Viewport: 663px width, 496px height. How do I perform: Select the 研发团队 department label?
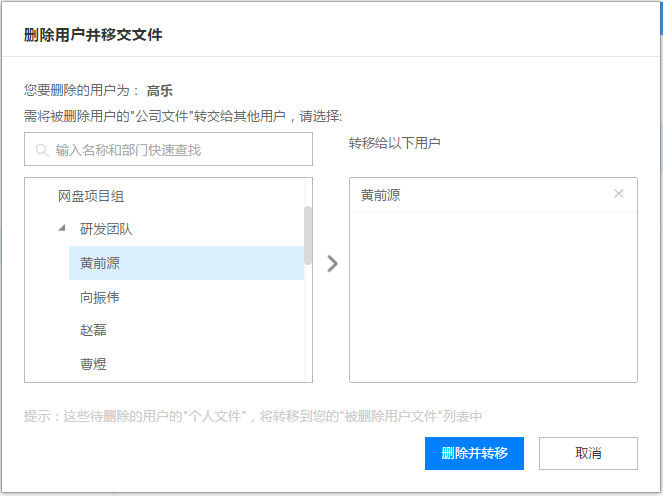(106, 229)
